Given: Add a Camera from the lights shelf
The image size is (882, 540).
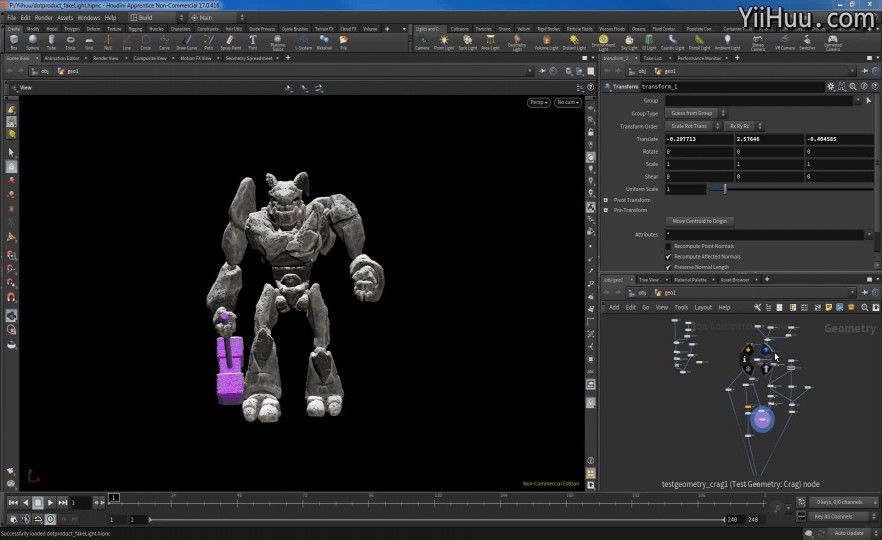Looking at the screenshot, I should click(x=422, y=42).
